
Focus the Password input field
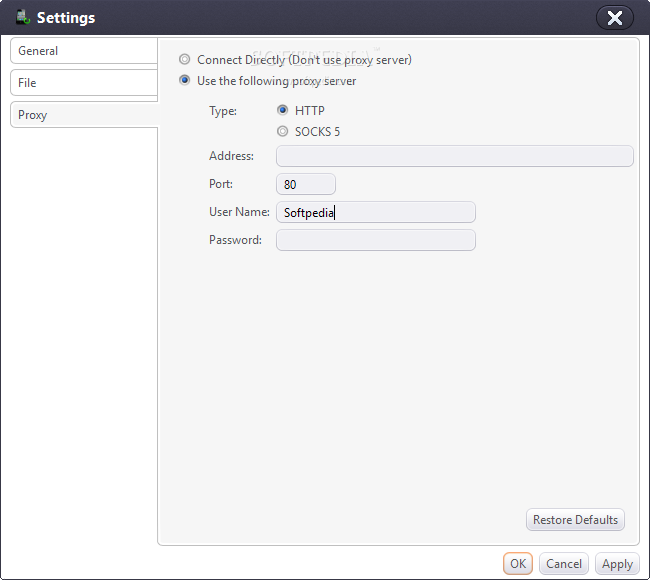click(376, 240)
